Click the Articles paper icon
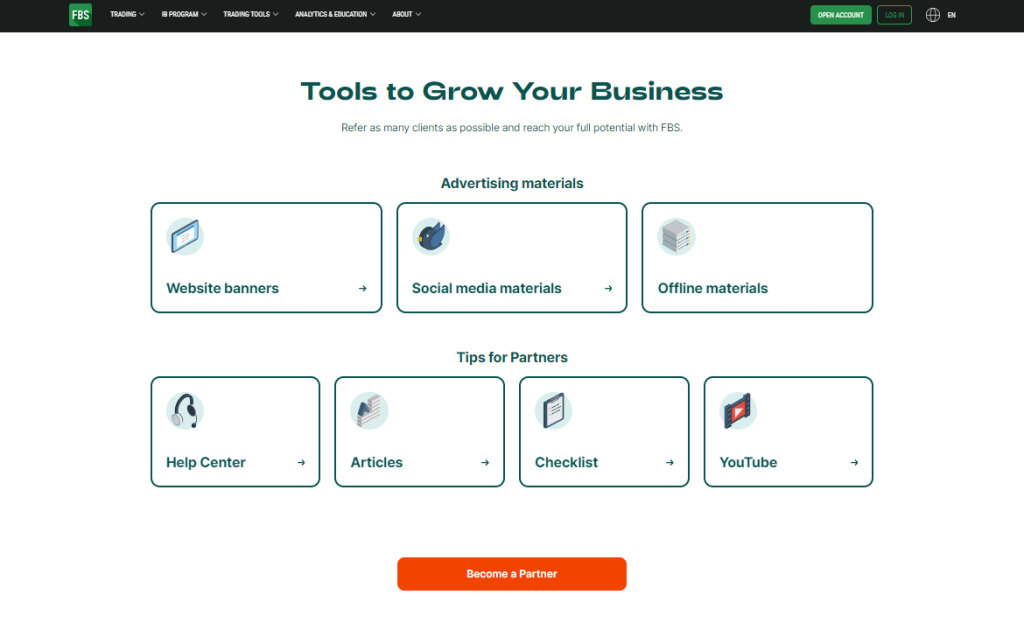1024x623 pixels. tap(369, 411)
